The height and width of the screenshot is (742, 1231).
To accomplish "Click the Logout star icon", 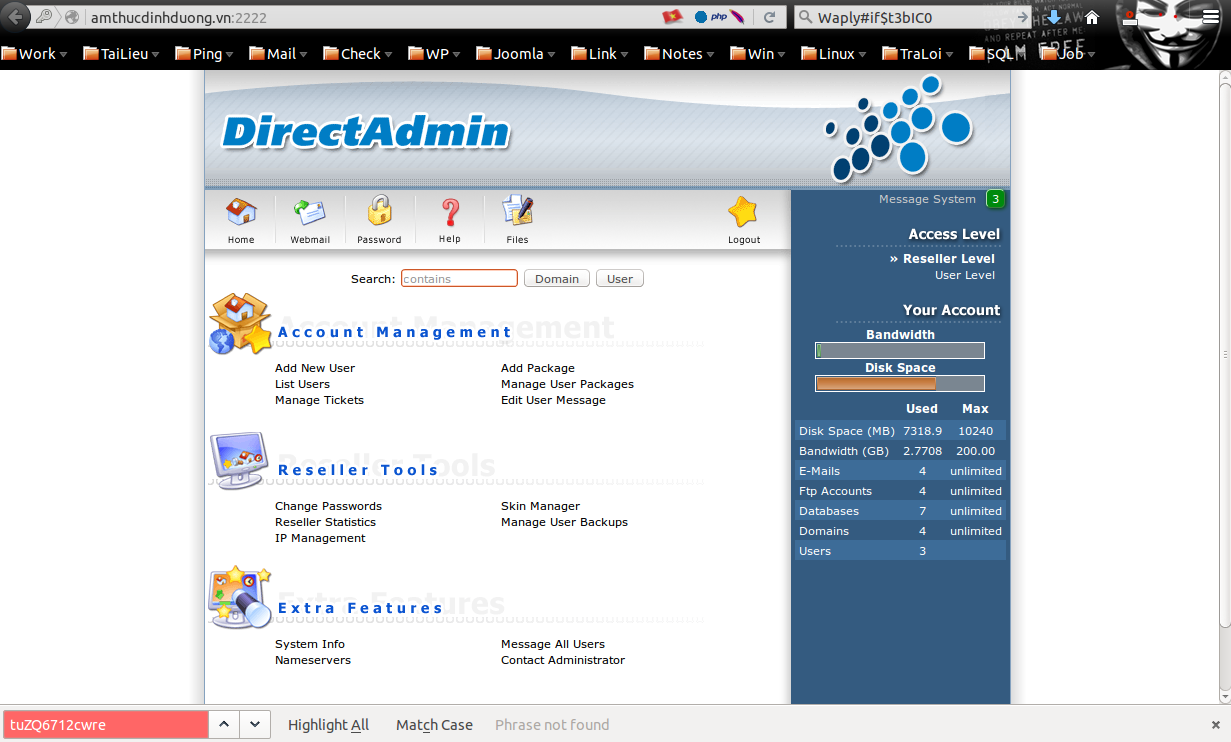I will (743, 212).
